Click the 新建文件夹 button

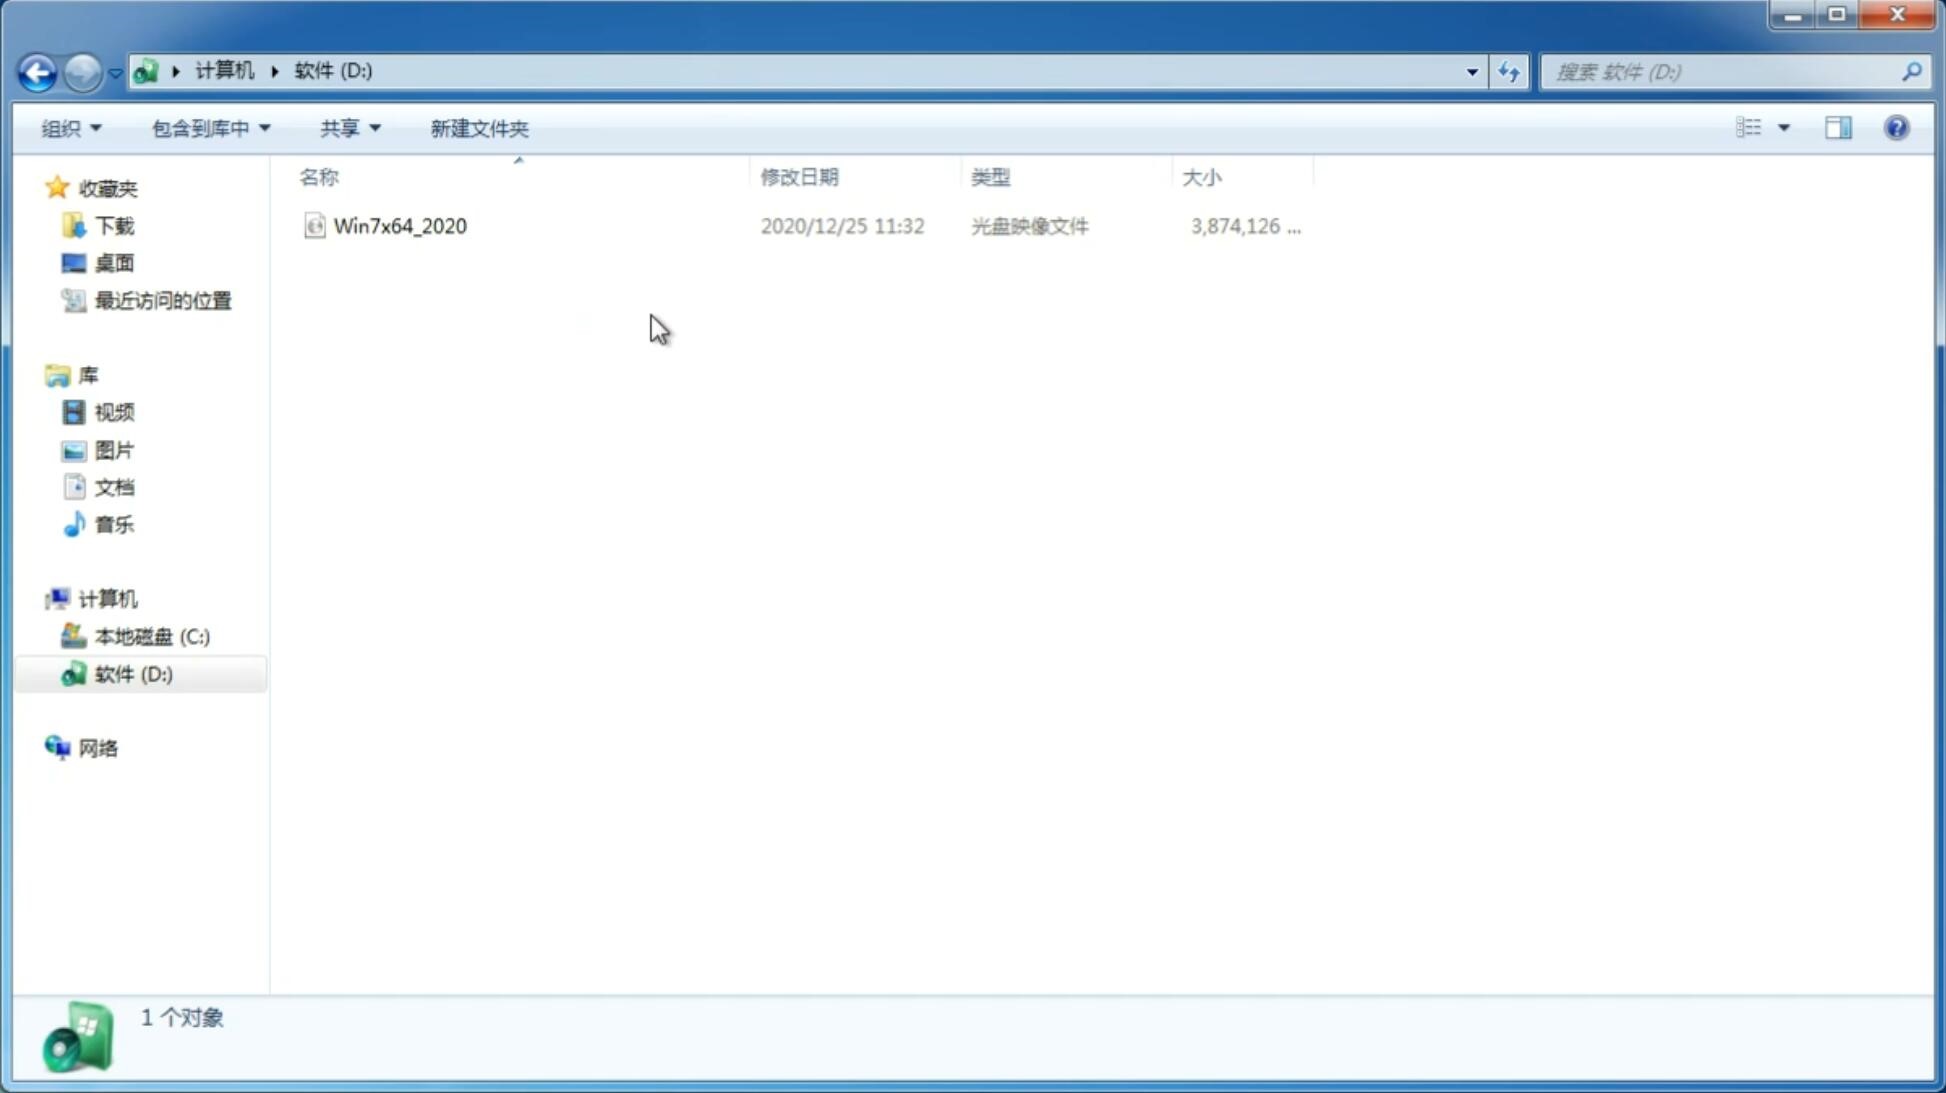(477, 127)
